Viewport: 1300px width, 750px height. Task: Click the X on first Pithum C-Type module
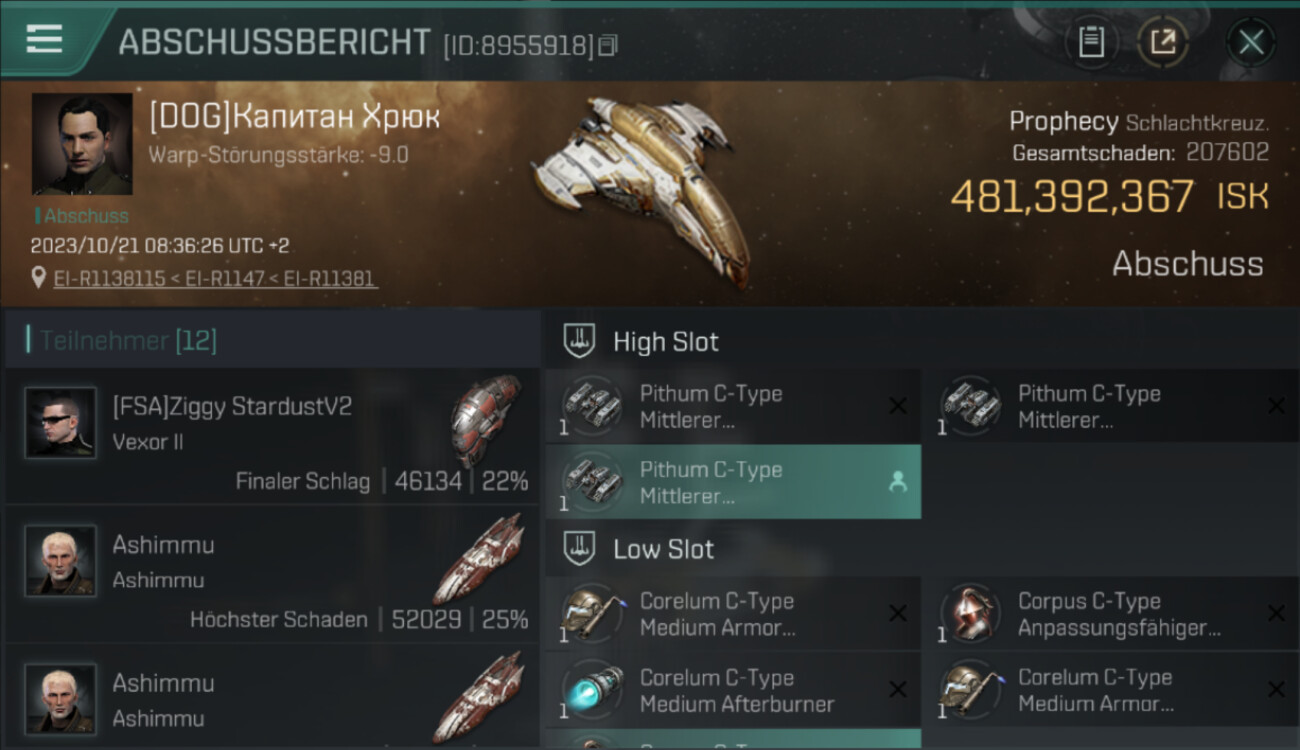pos(898,406)
